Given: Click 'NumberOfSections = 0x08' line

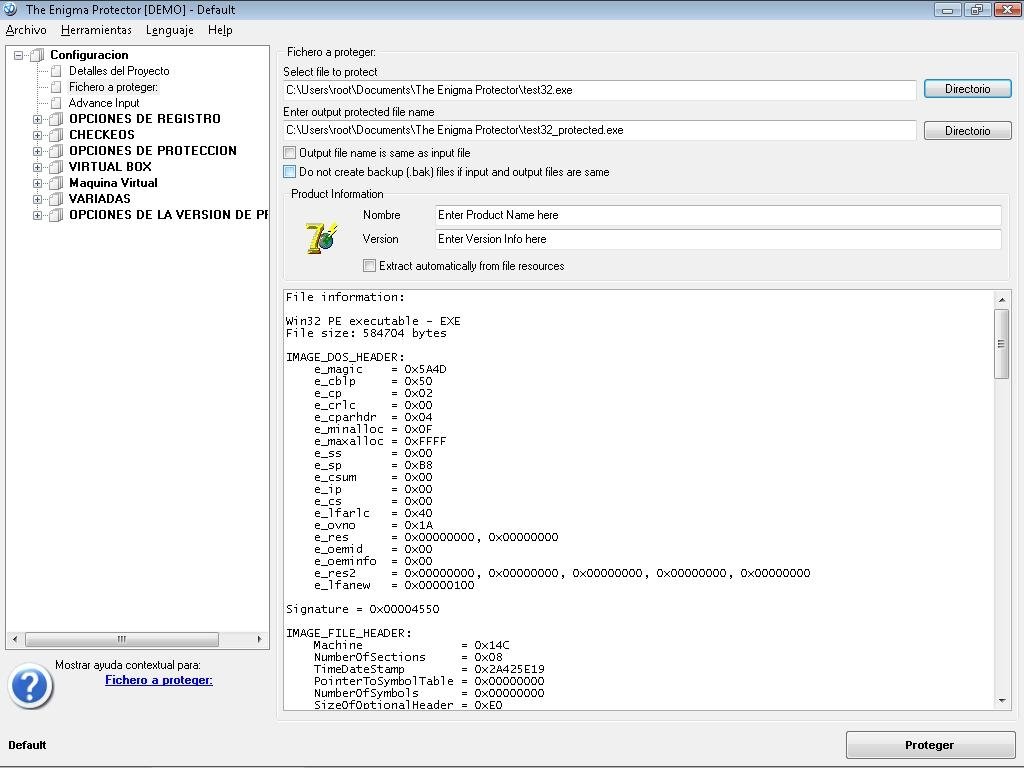Looking at the screenshot, I should [408, 657].
